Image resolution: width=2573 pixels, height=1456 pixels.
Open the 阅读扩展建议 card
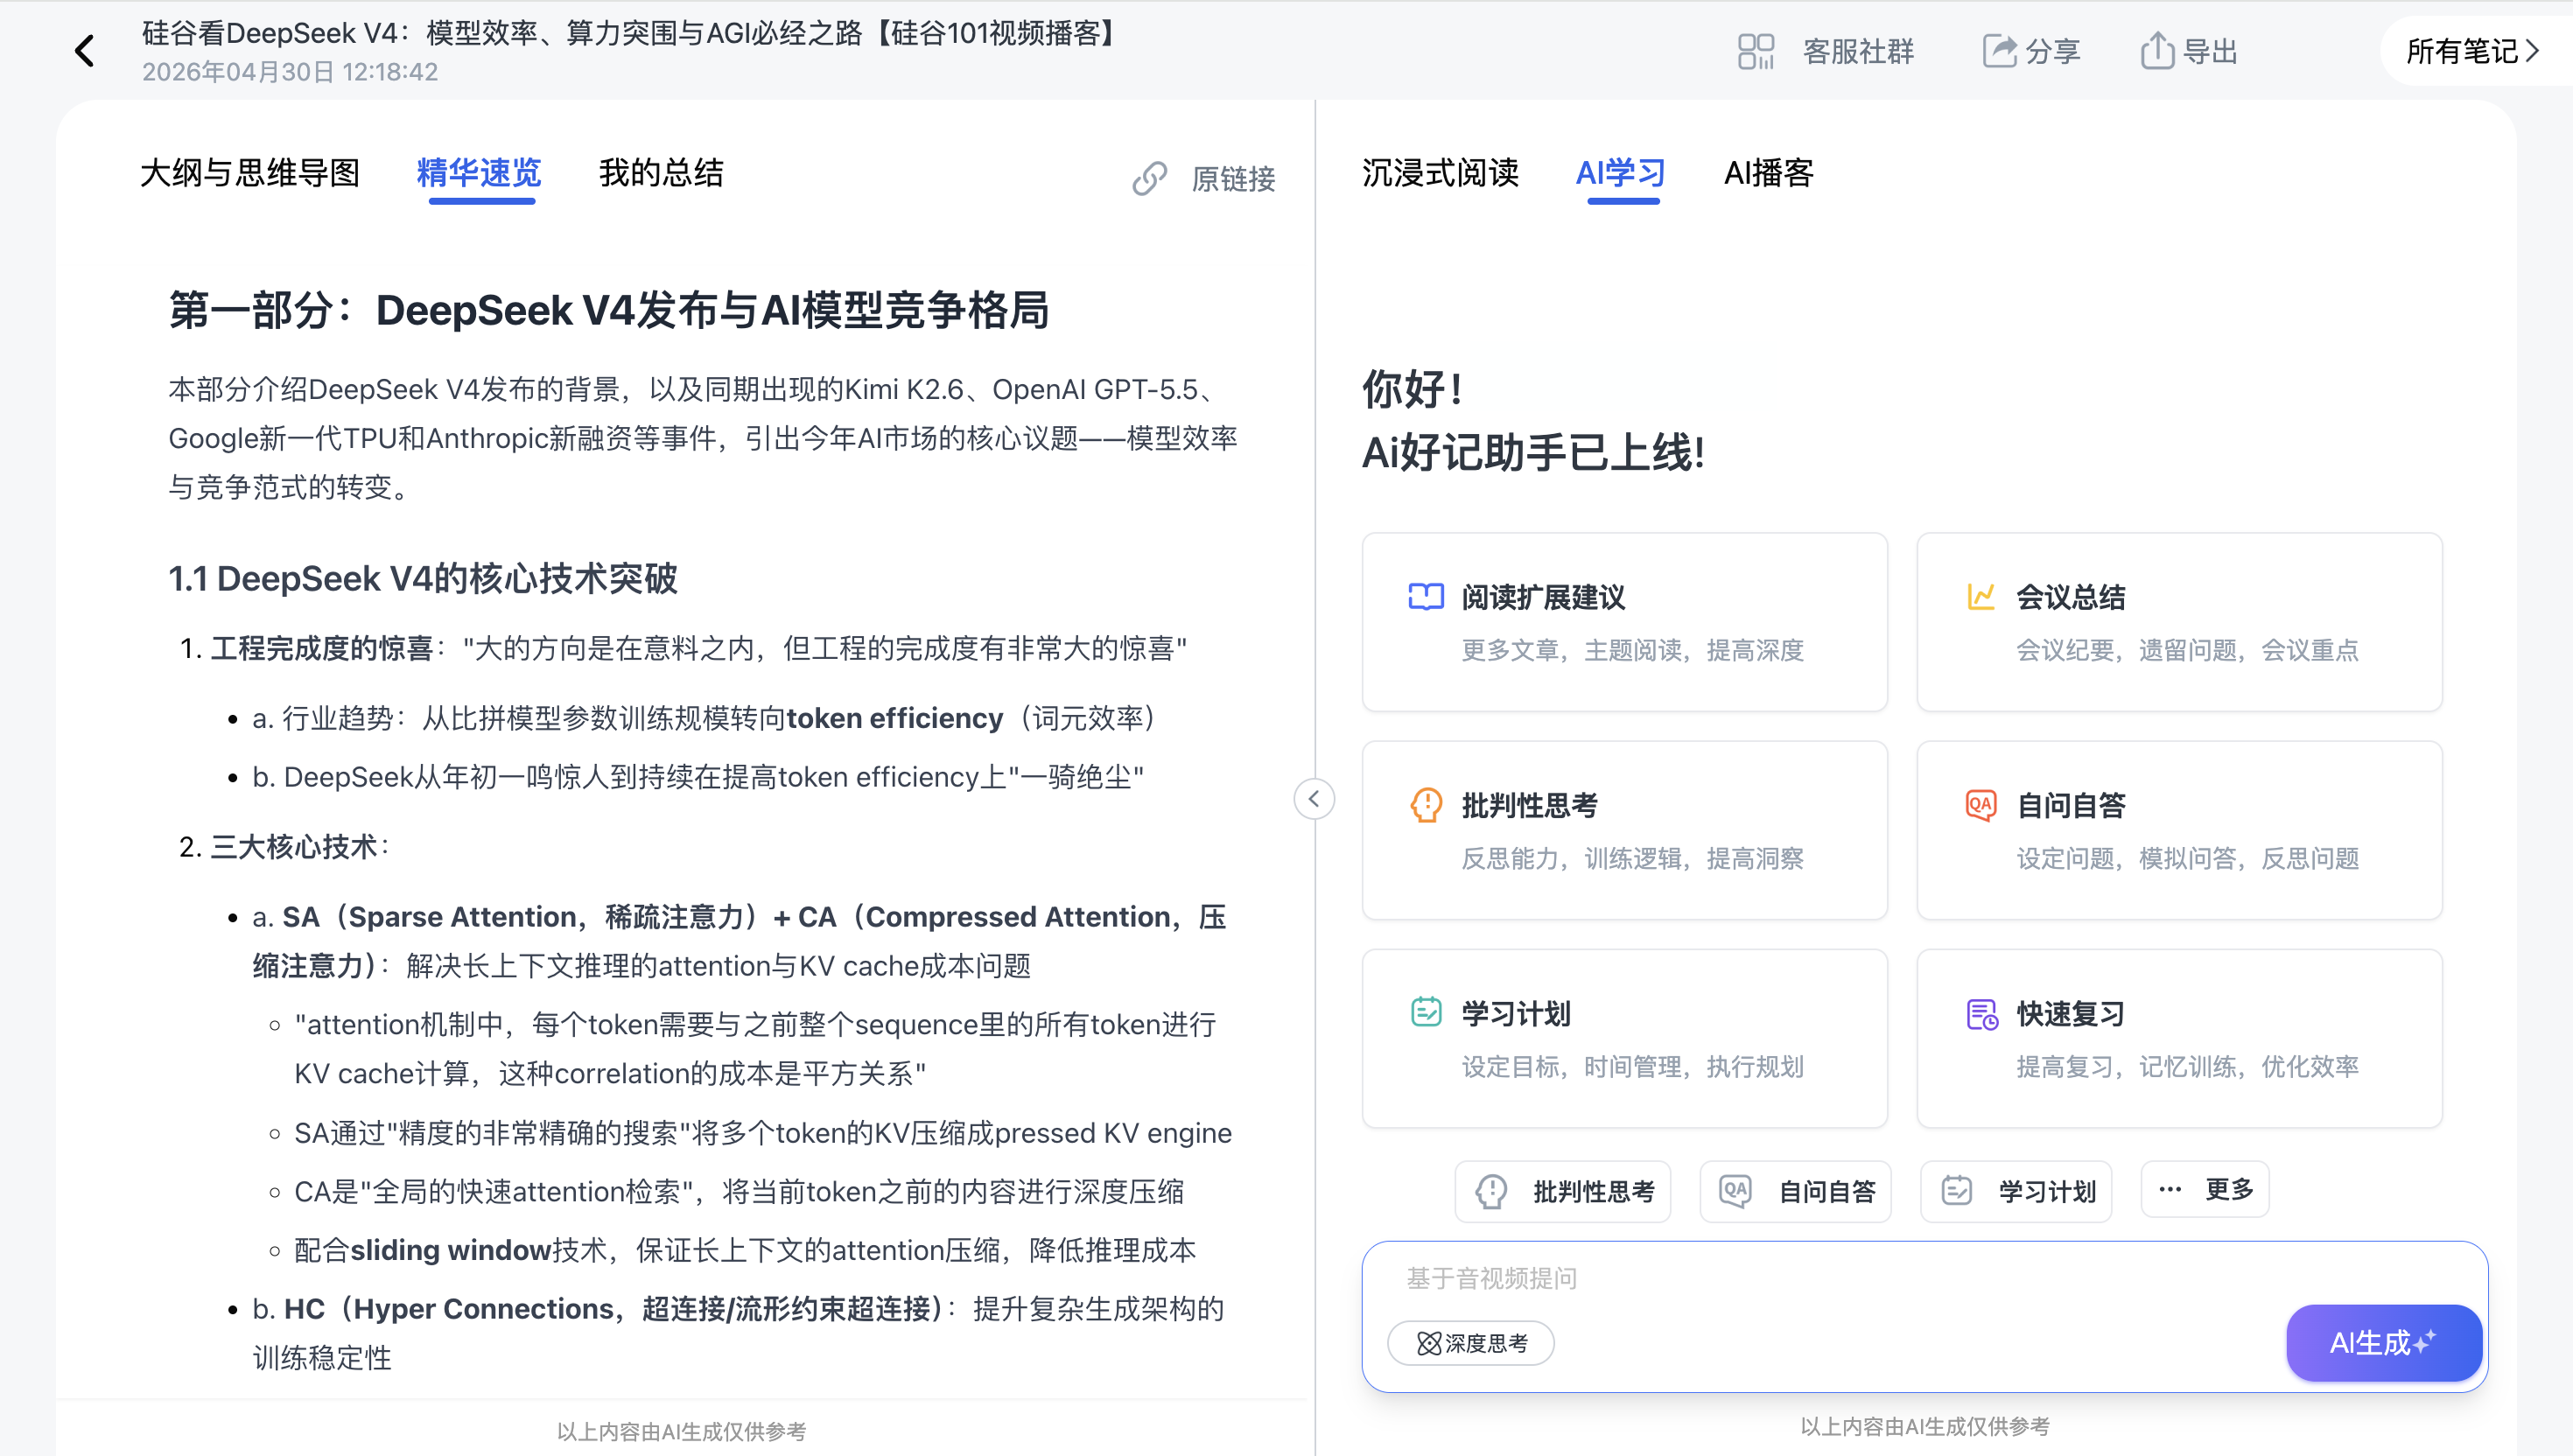(x=1625, y=622)
